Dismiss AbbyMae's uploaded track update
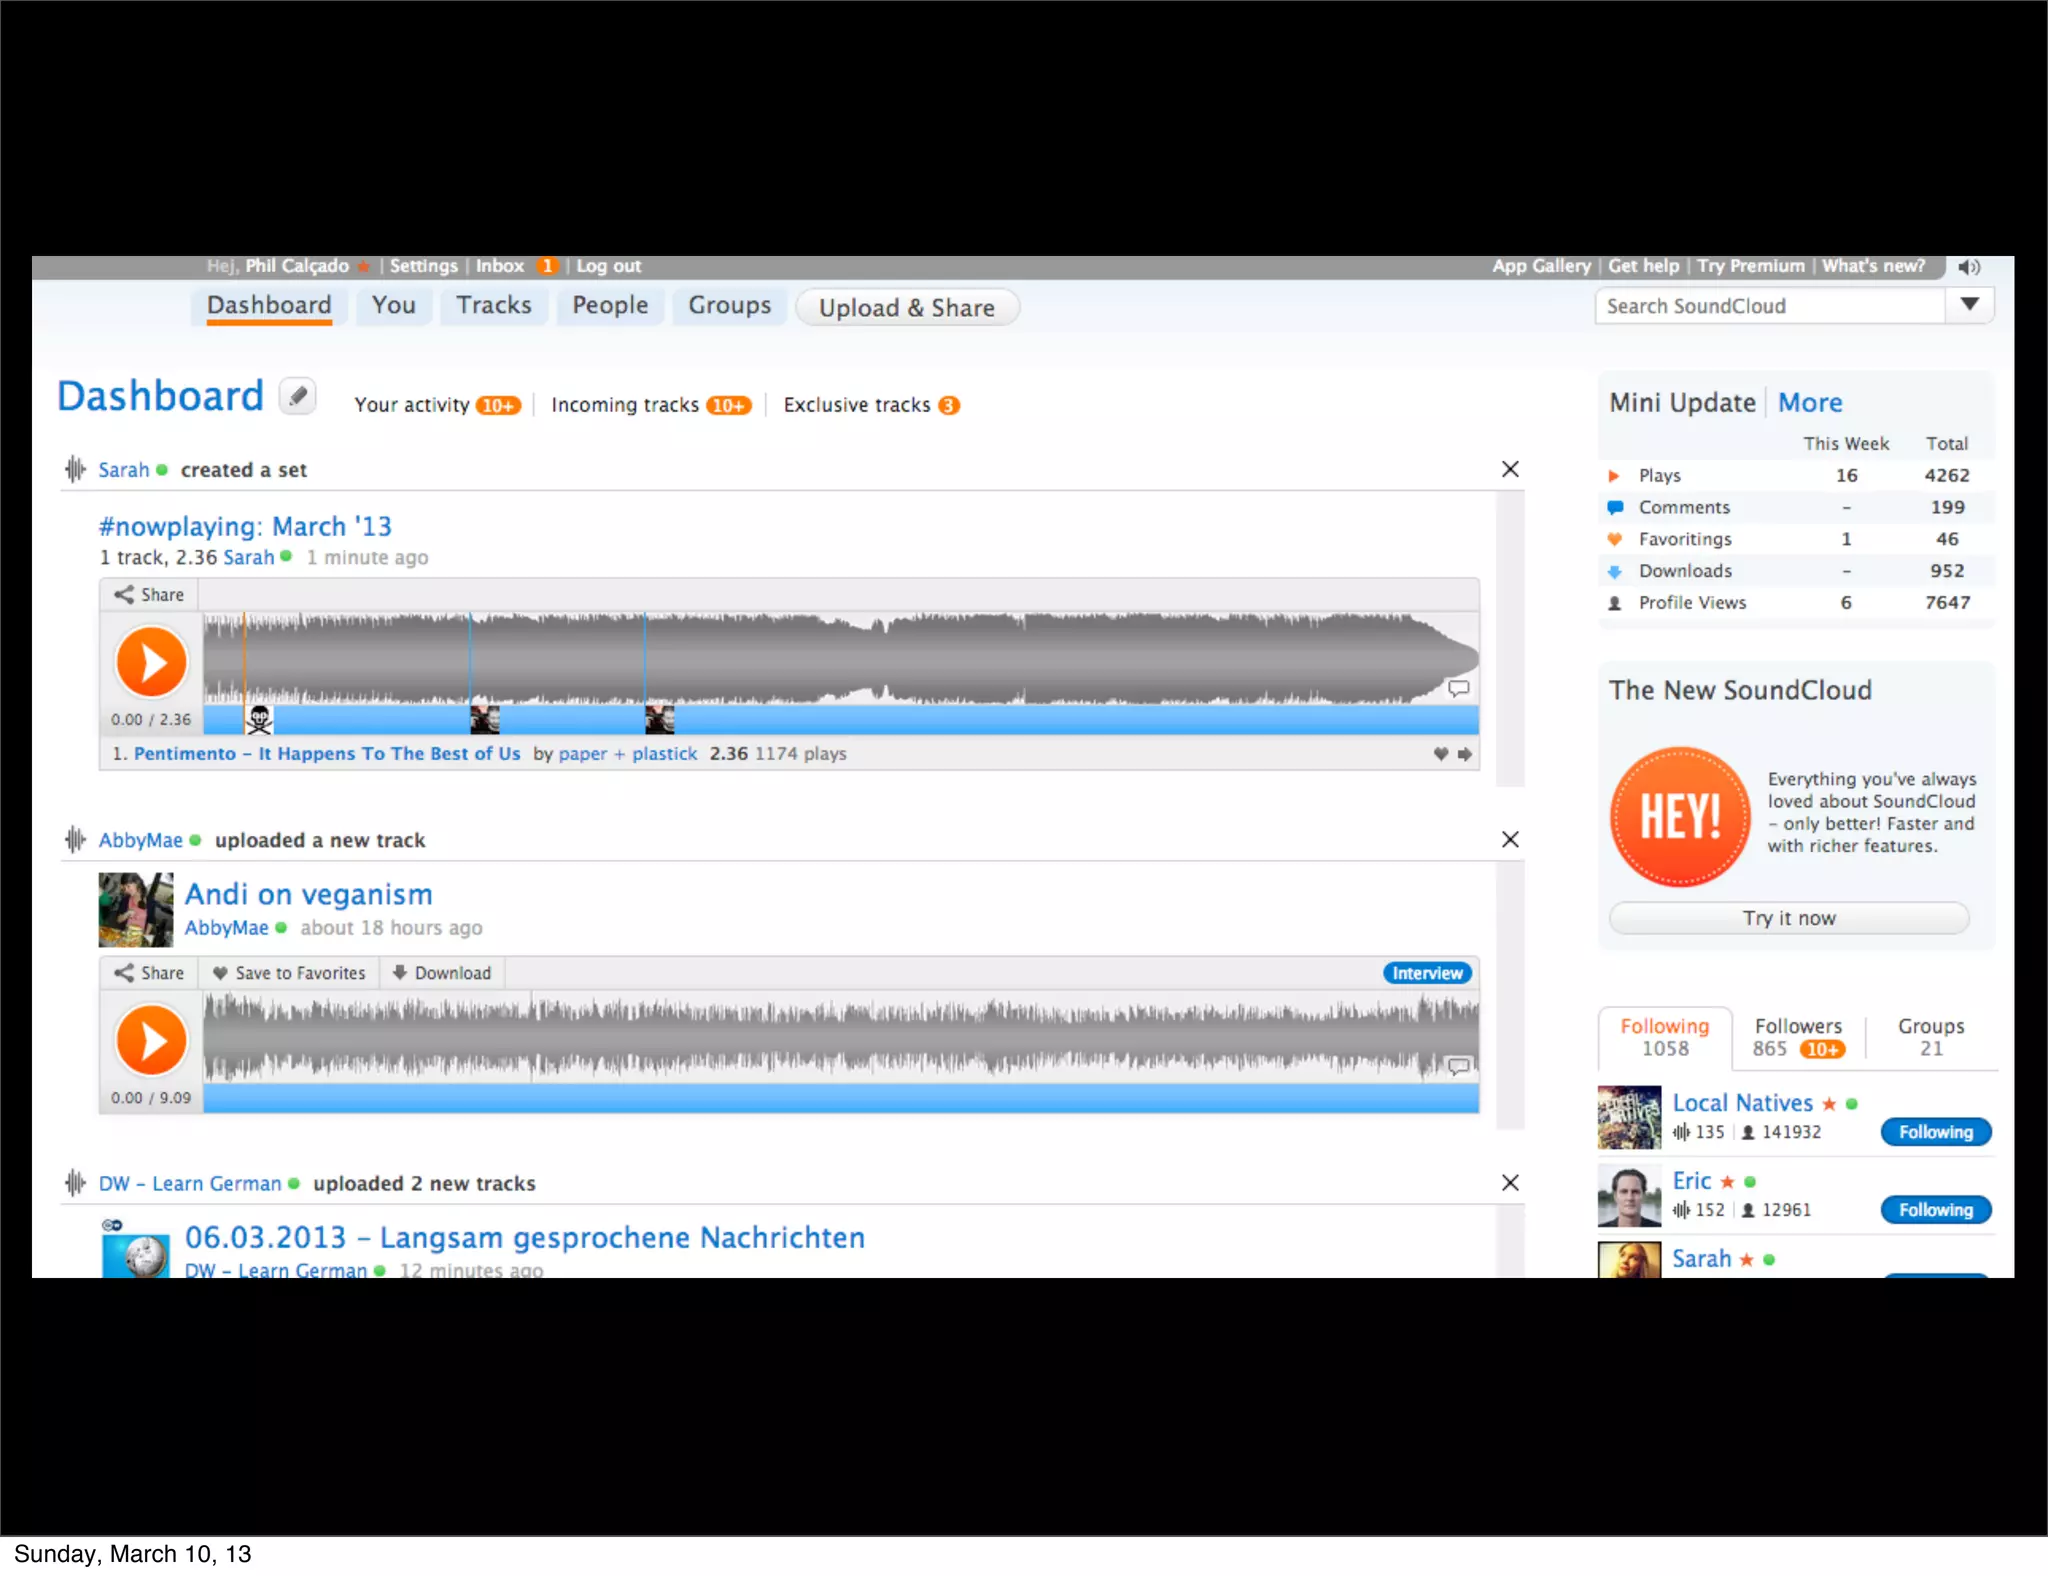Viewport: 2048px width, 1576px height. (x=1510, y=839)
